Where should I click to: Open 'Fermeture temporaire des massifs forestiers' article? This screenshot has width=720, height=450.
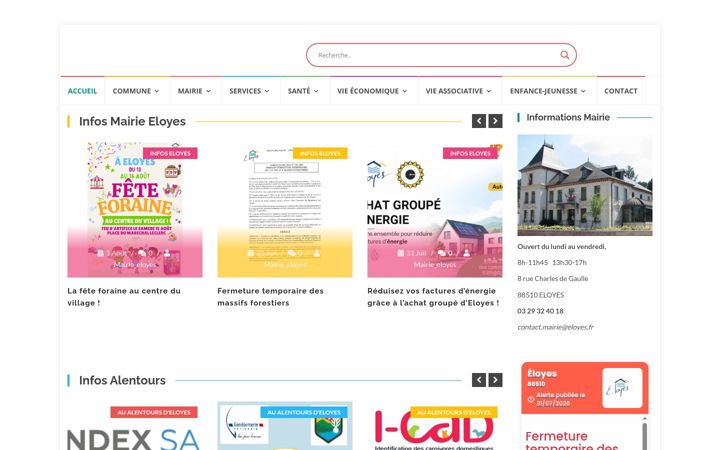(x=270, y=297)
